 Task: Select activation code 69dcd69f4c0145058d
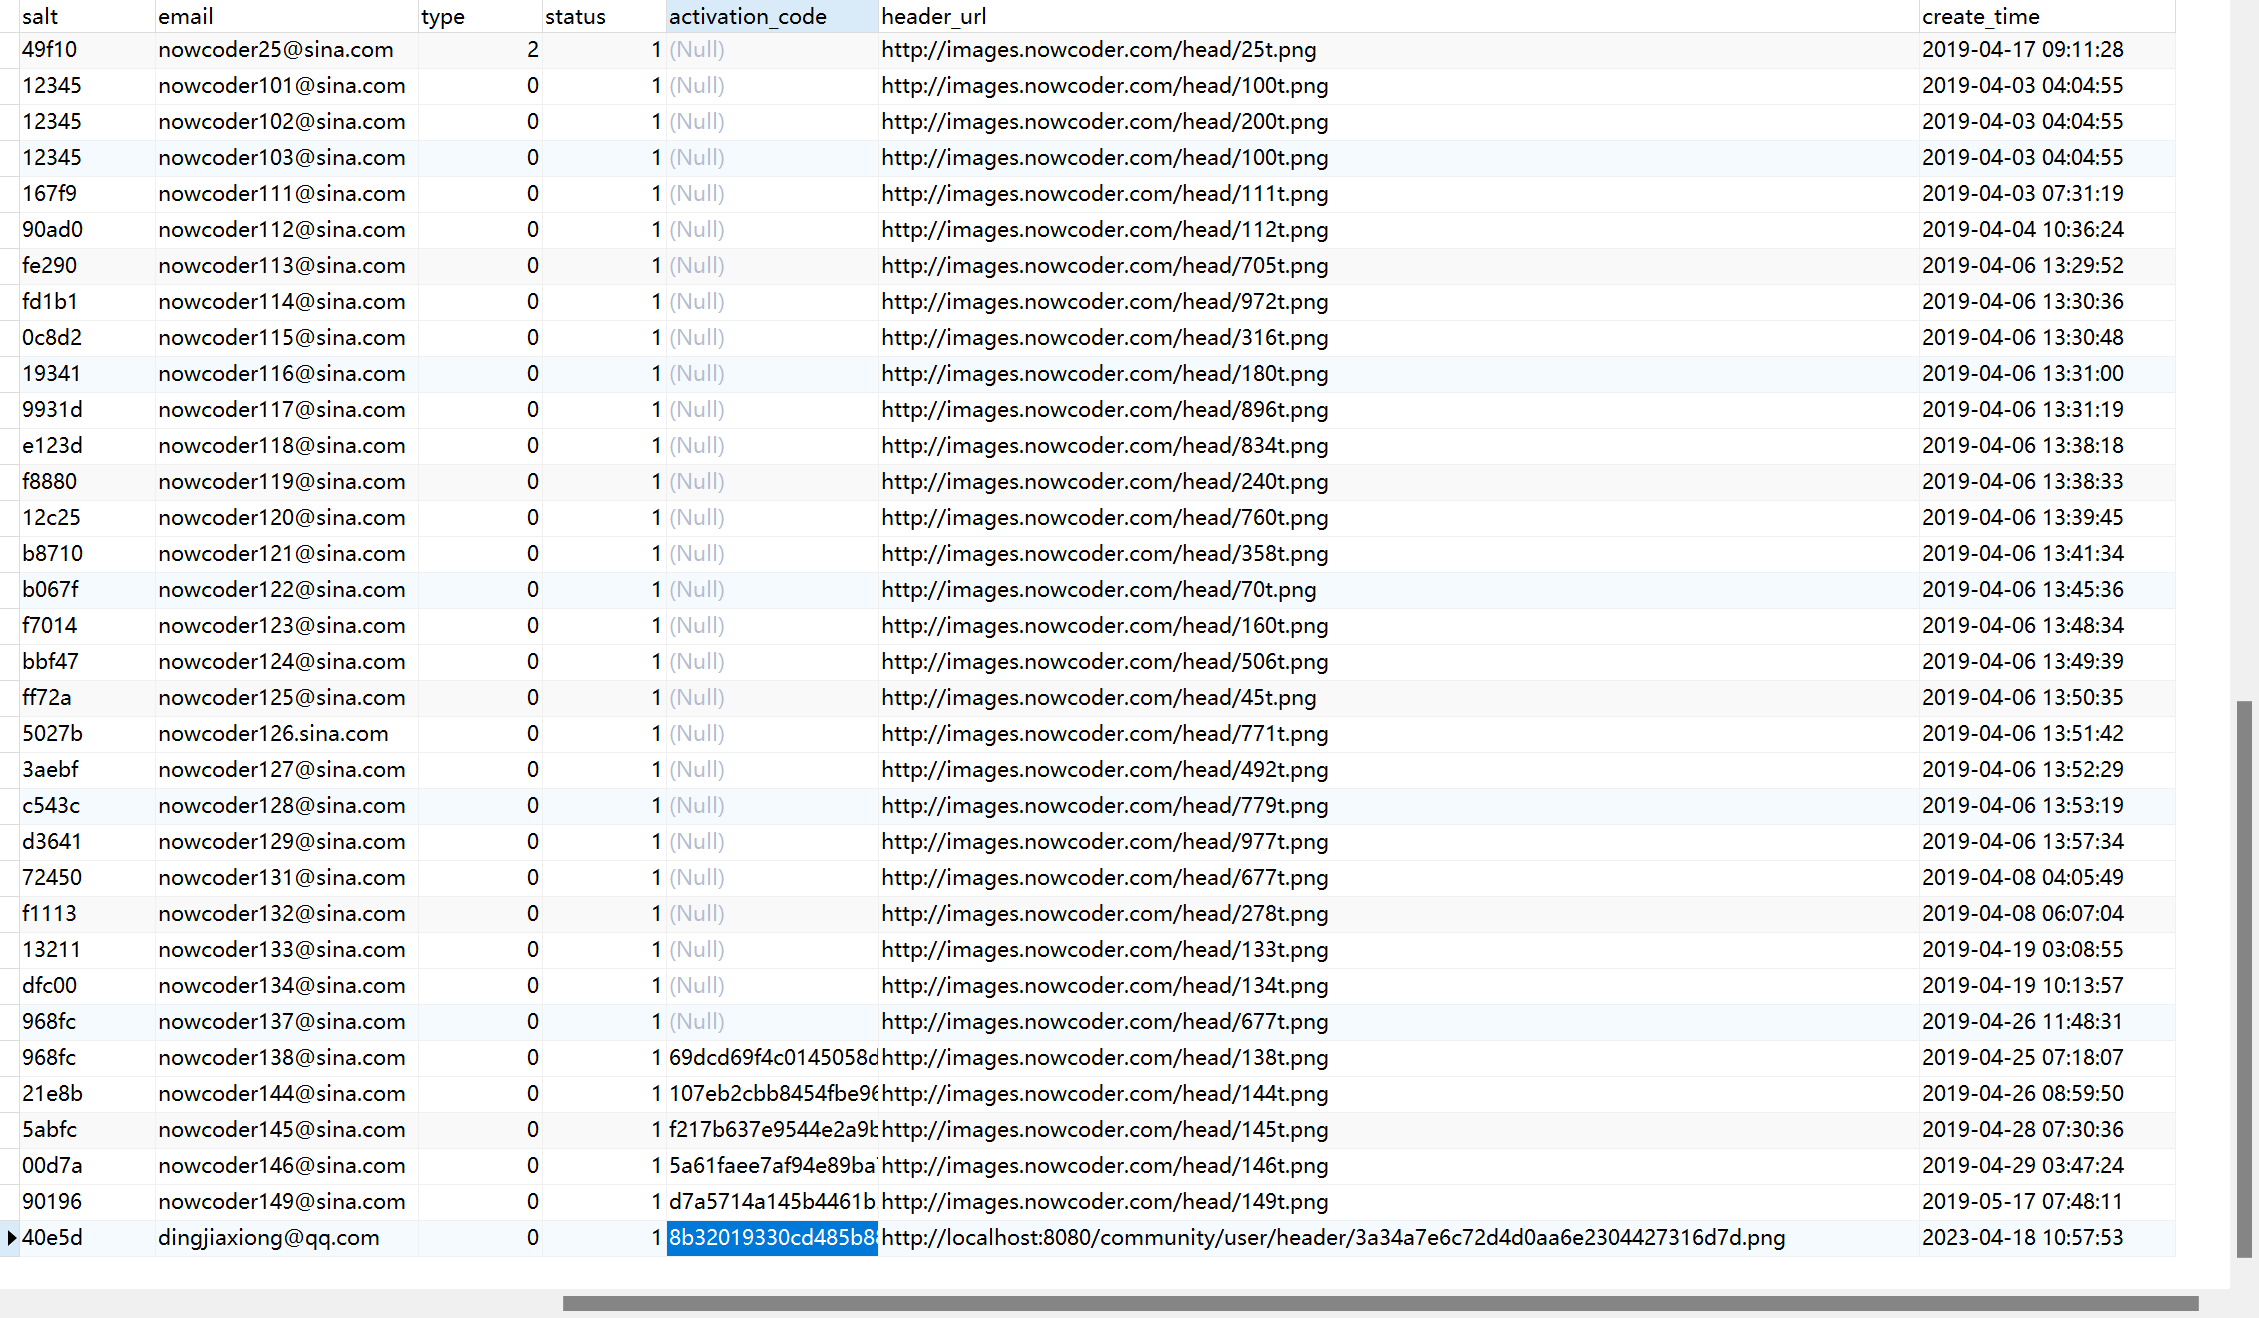[771, 1058]
